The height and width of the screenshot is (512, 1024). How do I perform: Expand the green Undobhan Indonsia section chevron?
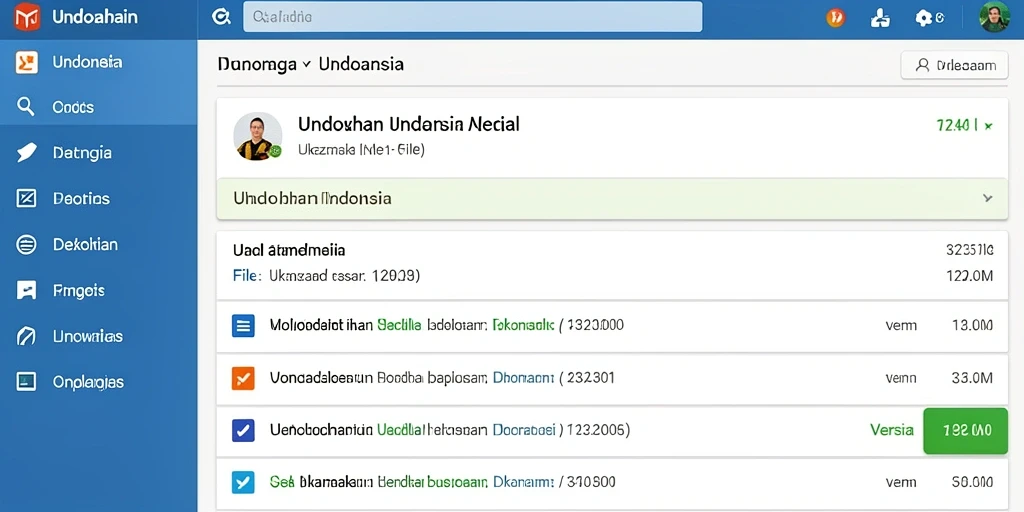click(987, 198)
